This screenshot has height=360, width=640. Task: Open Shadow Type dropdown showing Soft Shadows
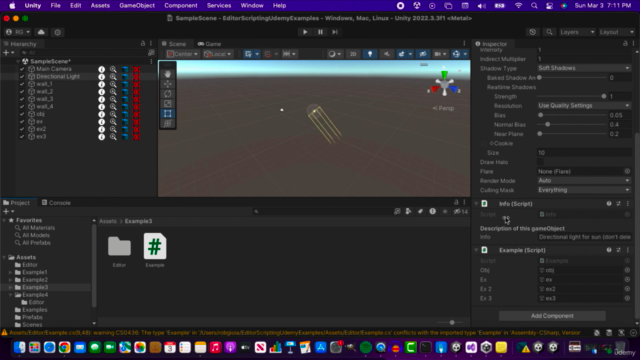tap(584, 68)
